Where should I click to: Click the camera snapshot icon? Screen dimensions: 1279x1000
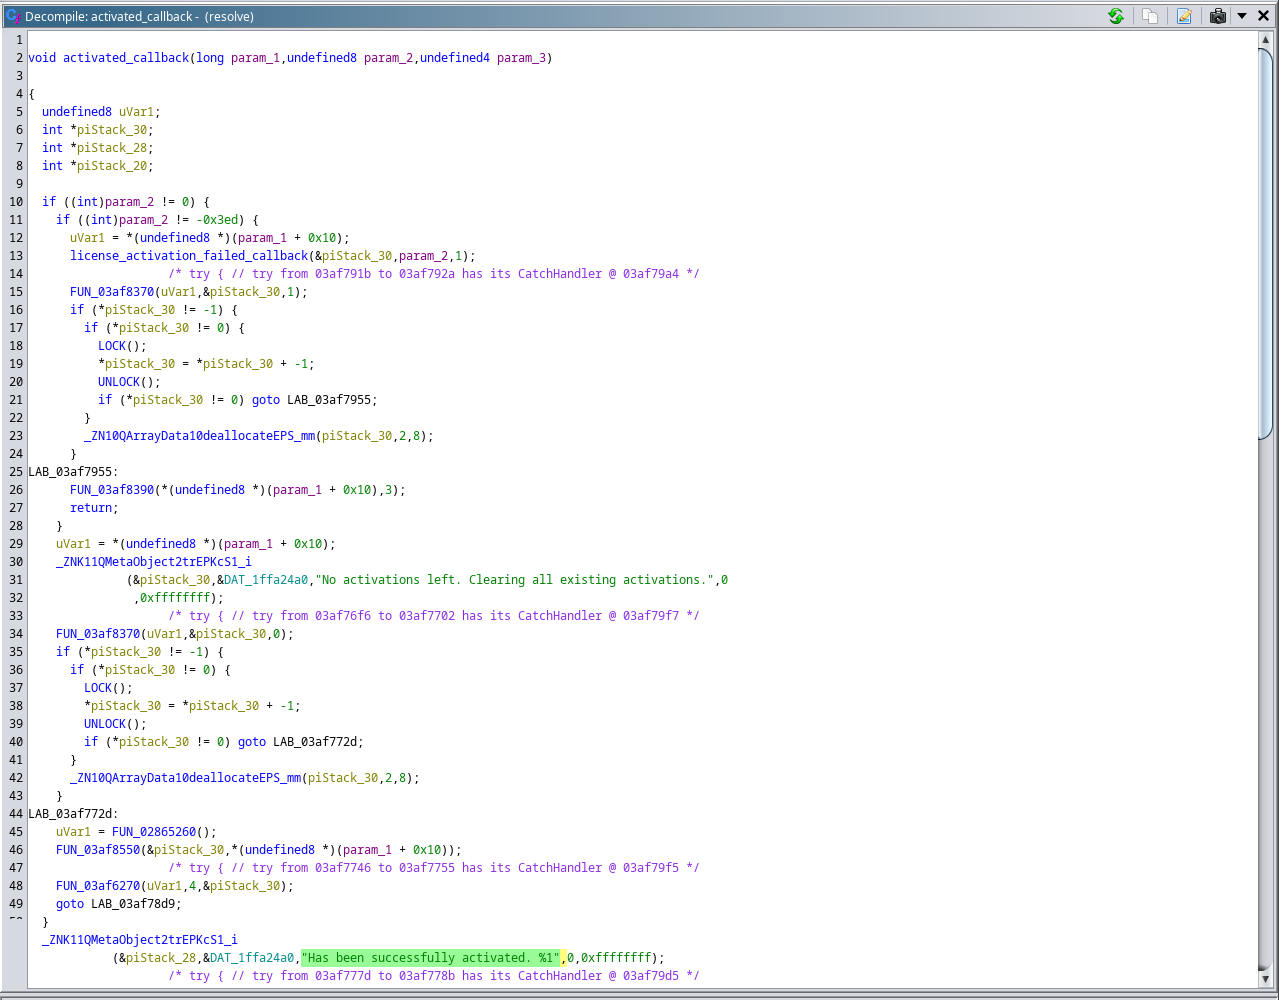point(1218,16)
